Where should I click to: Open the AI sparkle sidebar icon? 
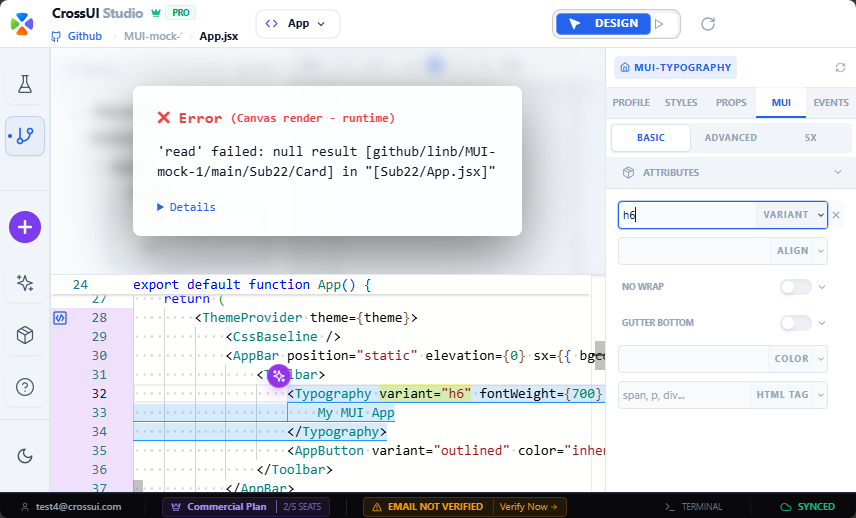(25, 283)
